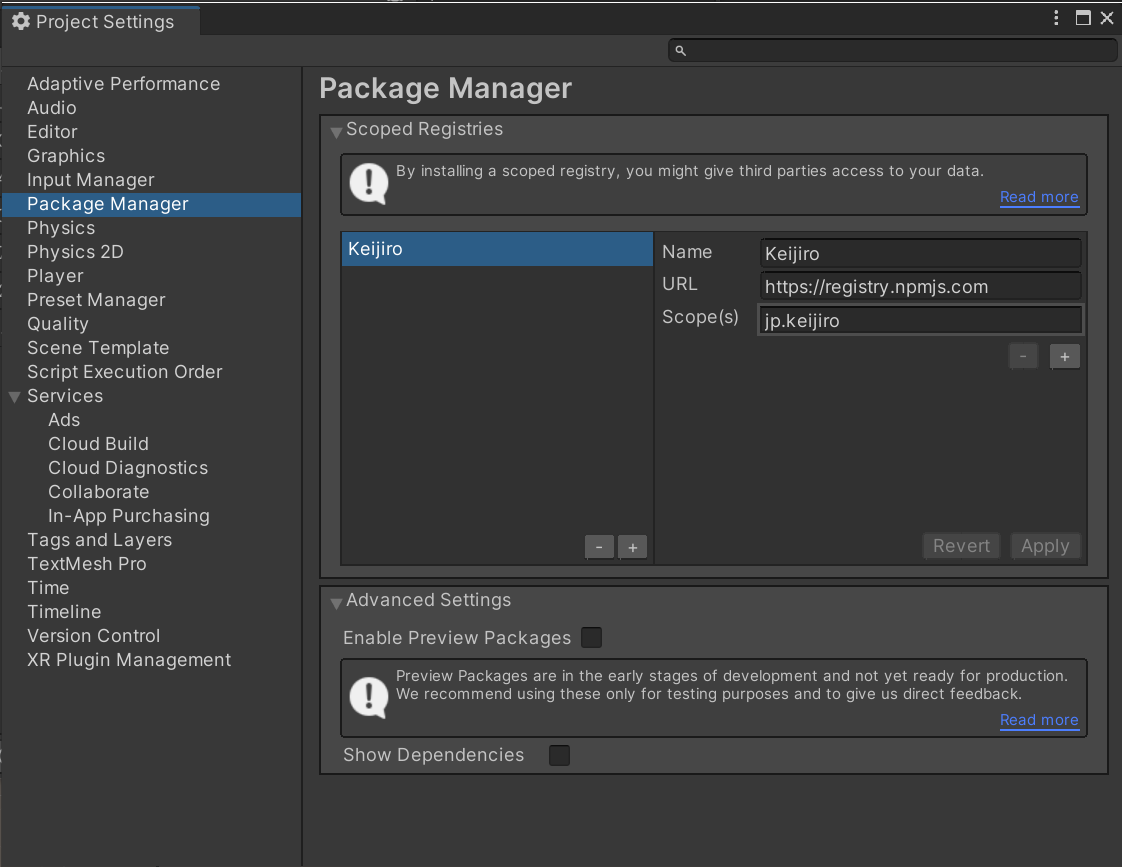Click the registry URL input field
Viewport: 1122px width, 867px height.
coord(920,287)
